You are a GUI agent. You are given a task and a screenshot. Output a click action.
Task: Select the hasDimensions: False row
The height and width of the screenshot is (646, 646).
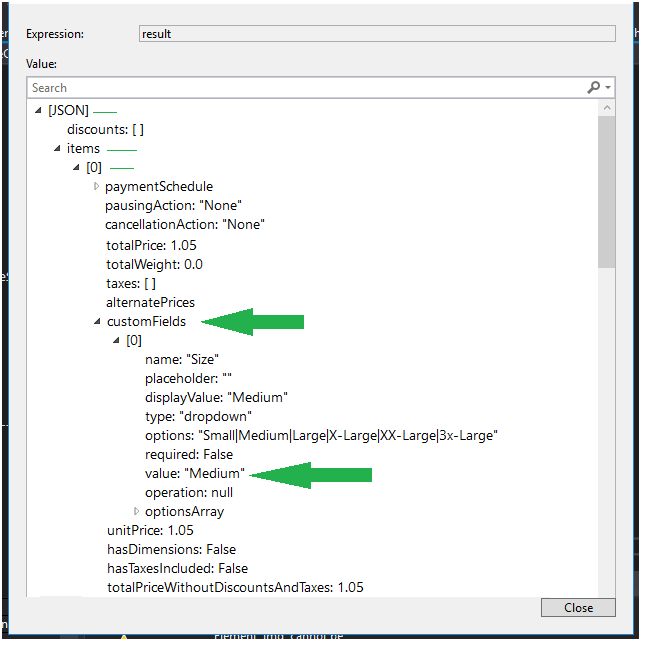click(x=171, y=549)
